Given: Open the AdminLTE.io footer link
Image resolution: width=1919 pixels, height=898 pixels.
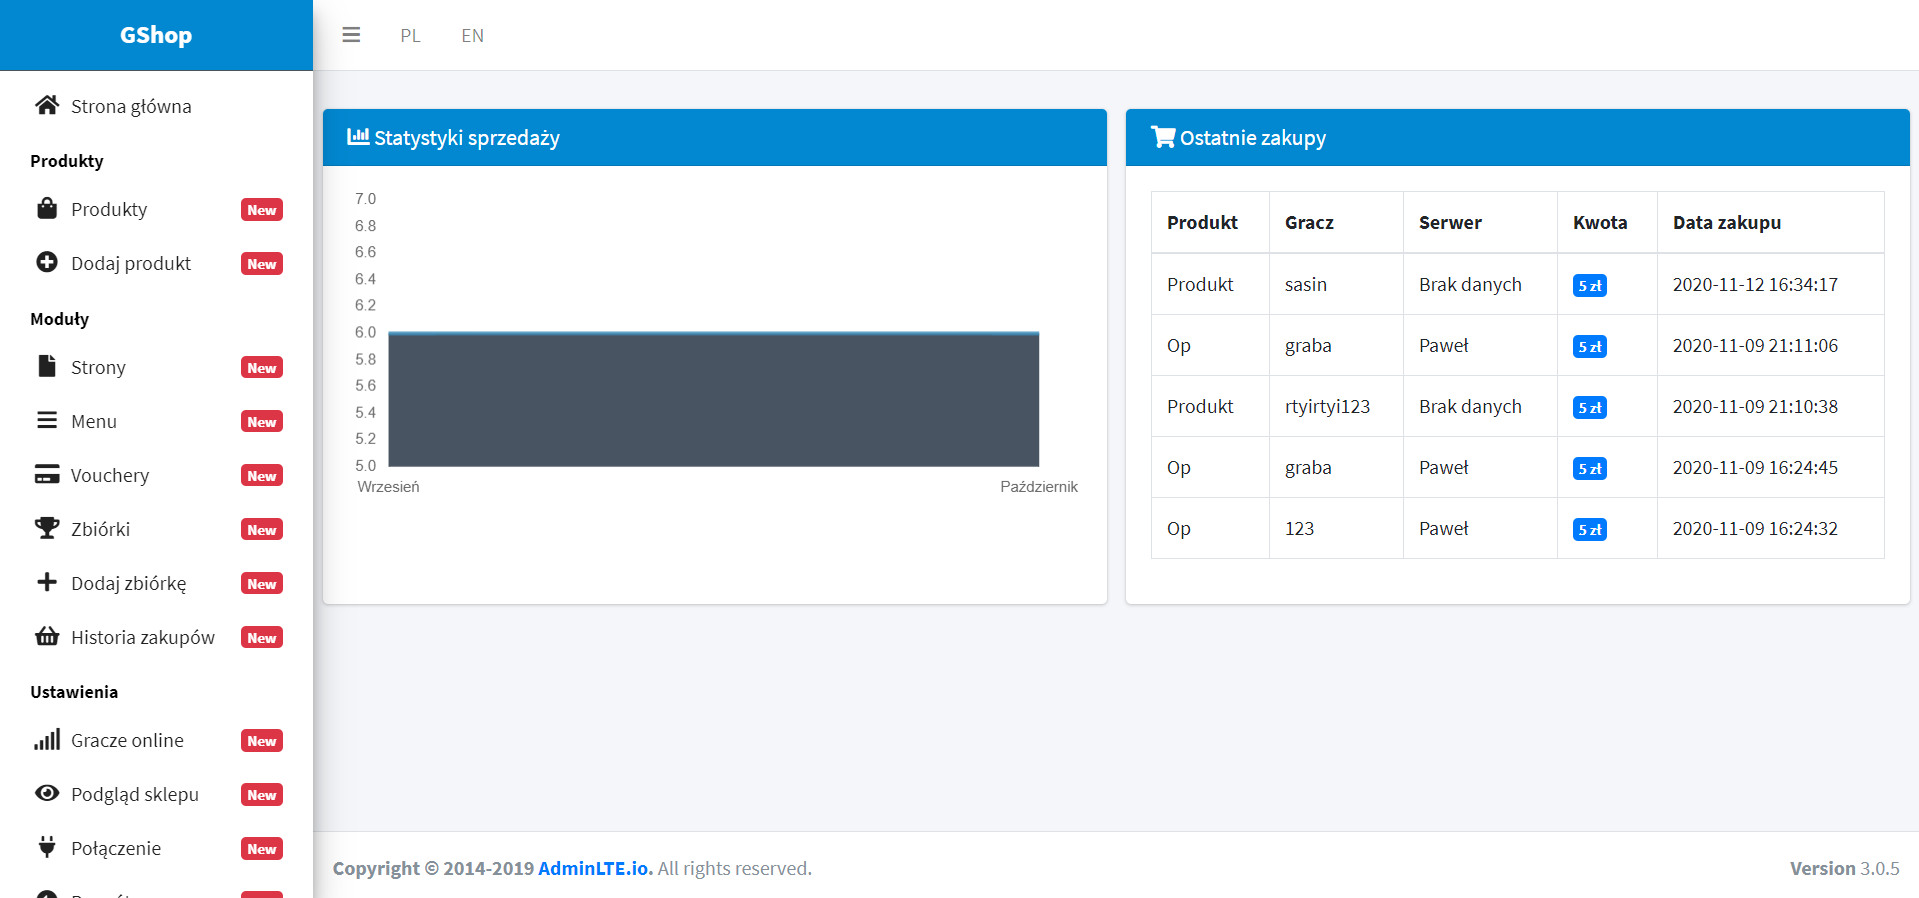Looking at the screenshot, I should 595,868.
